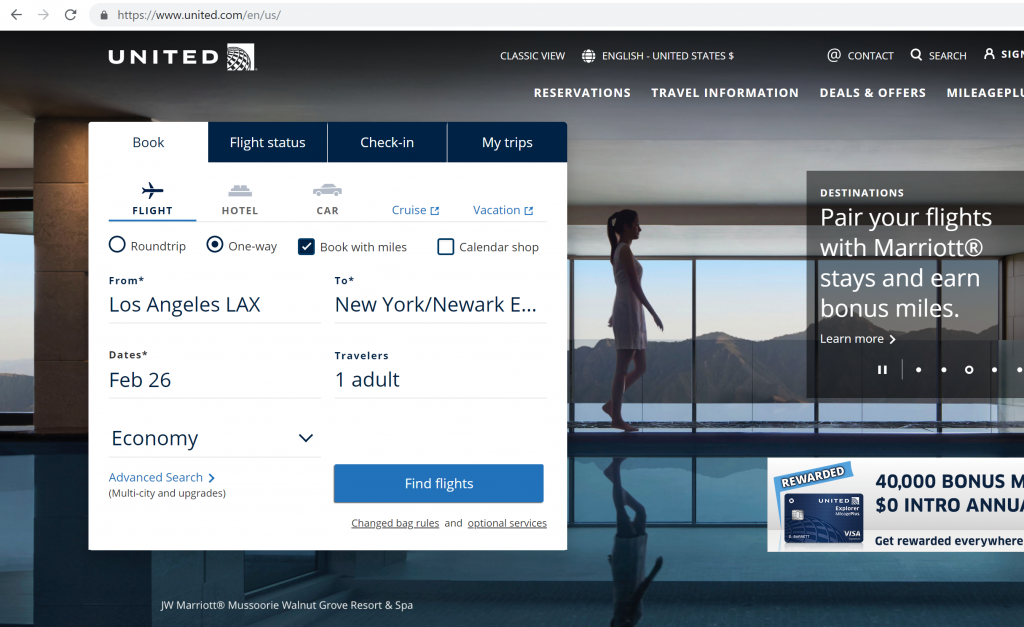Select the Car icon
The image size is (1024, 627).
point(327,190)
